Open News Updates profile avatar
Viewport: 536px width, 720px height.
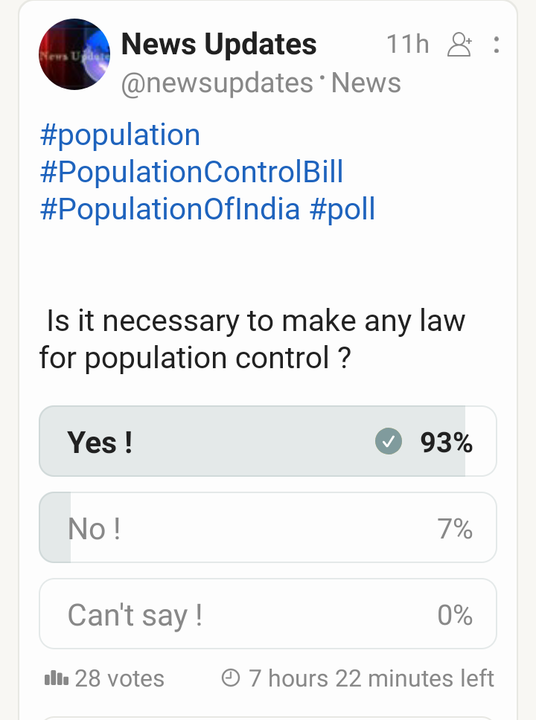74,54
